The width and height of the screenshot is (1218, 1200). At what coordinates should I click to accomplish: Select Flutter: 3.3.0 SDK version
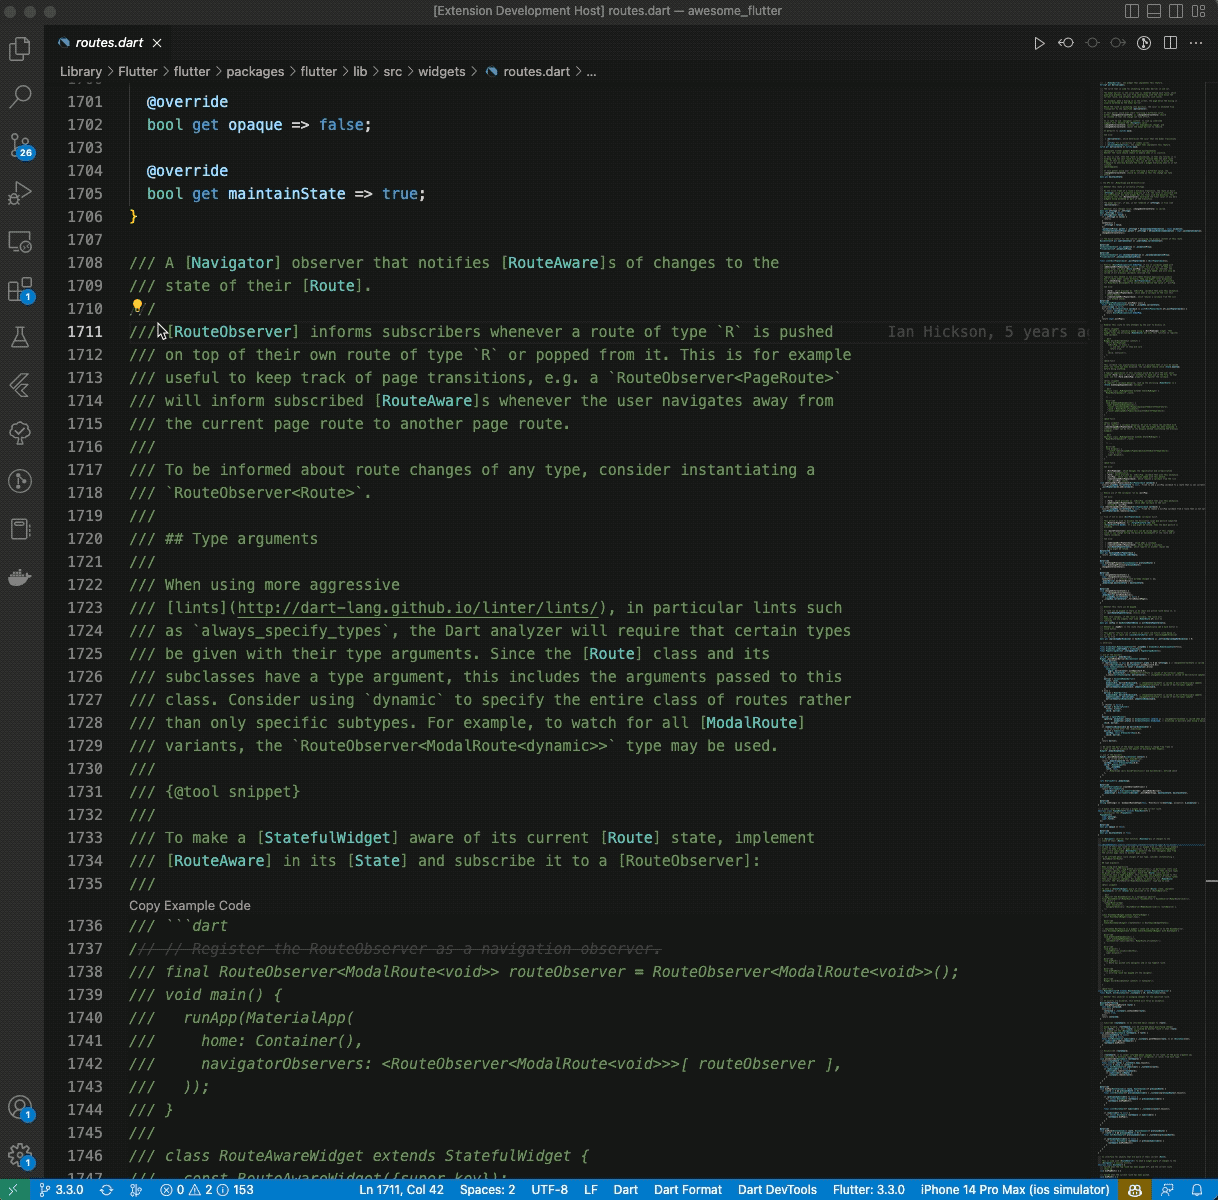click(869, 1190)
